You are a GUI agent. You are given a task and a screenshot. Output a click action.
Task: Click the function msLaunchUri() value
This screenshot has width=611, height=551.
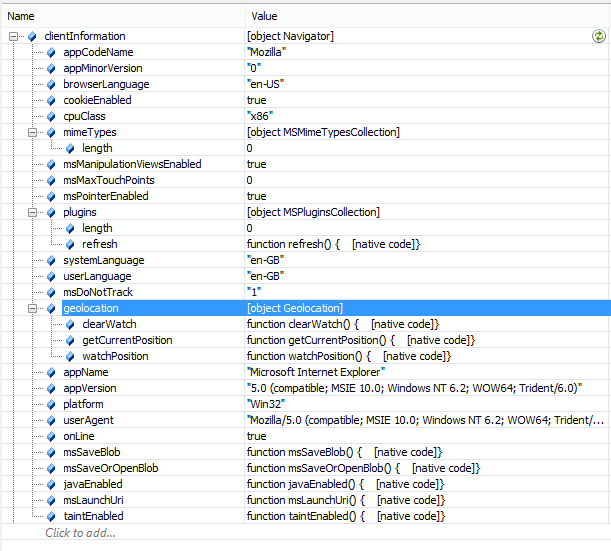[346, 500]
